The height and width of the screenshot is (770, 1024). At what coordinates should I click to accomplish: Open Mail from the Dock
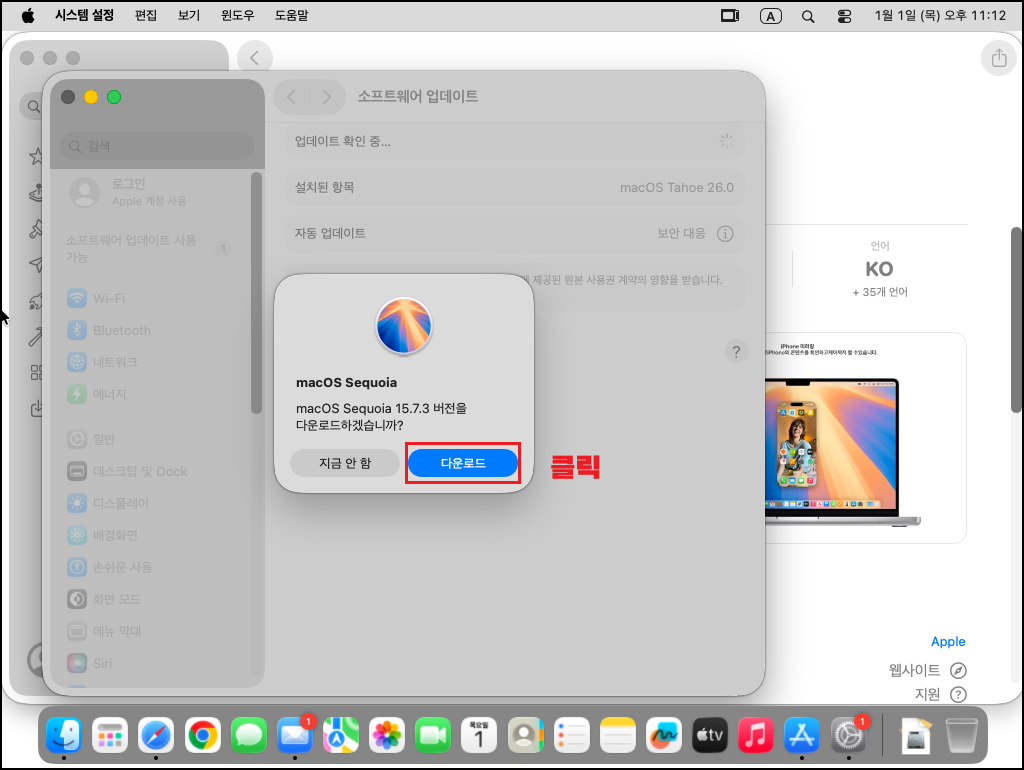[295, 735]
